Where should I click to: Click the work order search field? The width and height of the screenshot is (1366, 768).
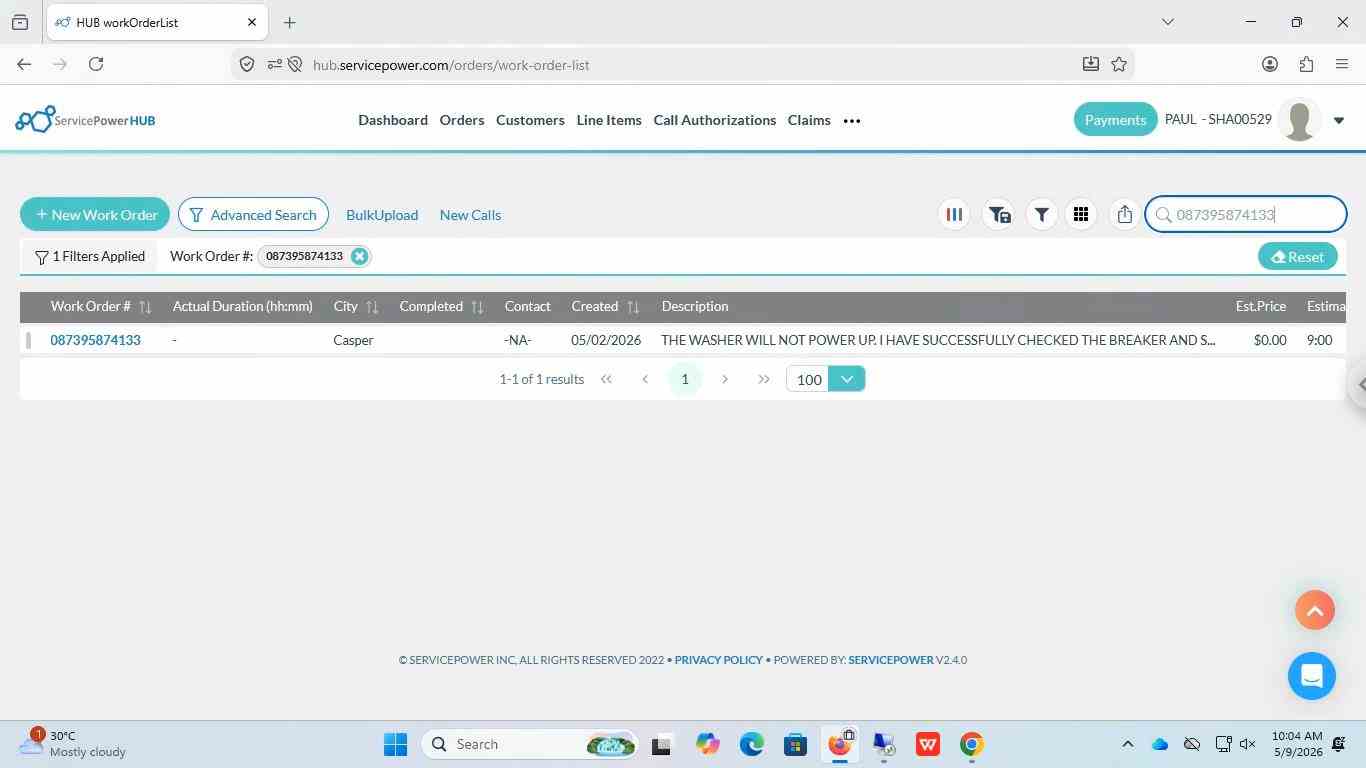pyautogui.click(x=1246, y=214)
